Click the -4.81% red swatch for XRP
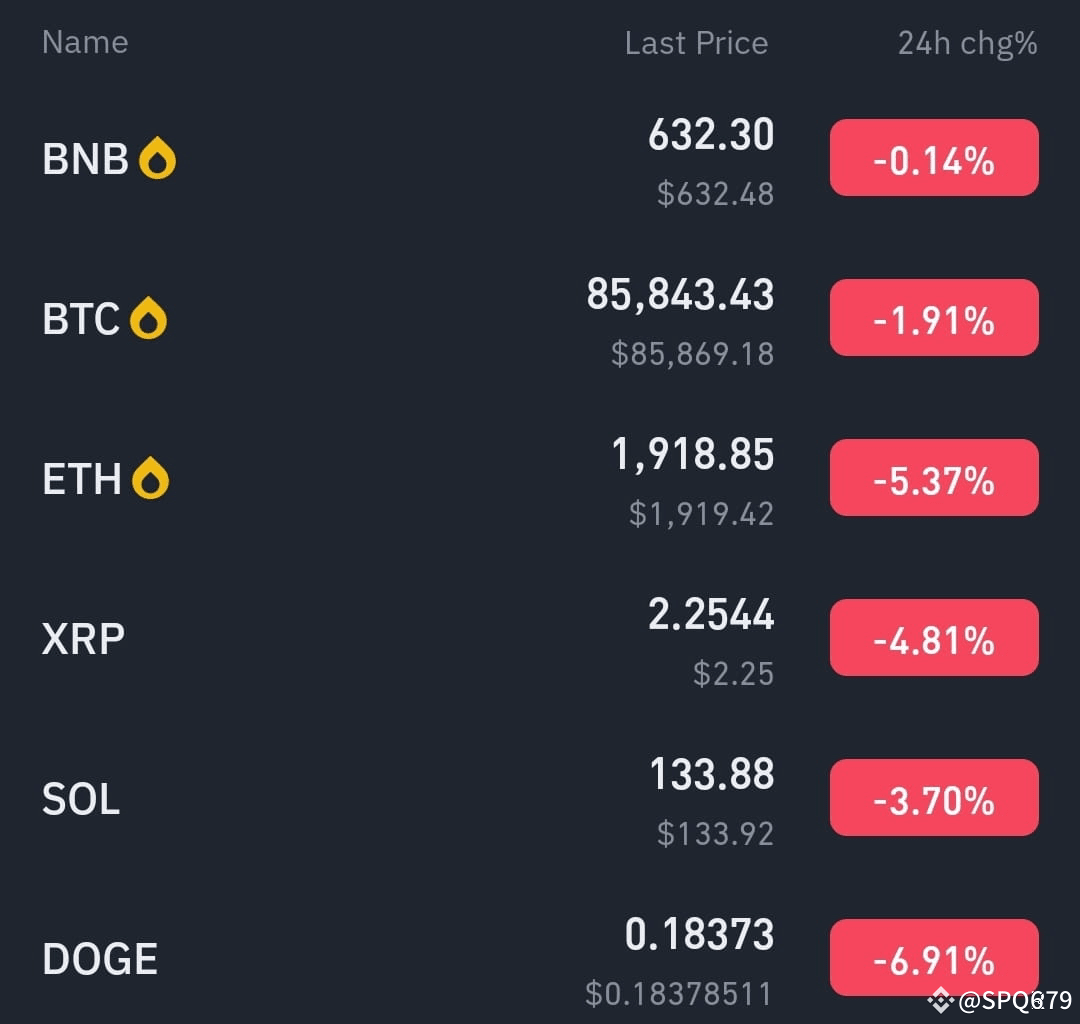1080x1024 pixels. (x=933, y=637)
